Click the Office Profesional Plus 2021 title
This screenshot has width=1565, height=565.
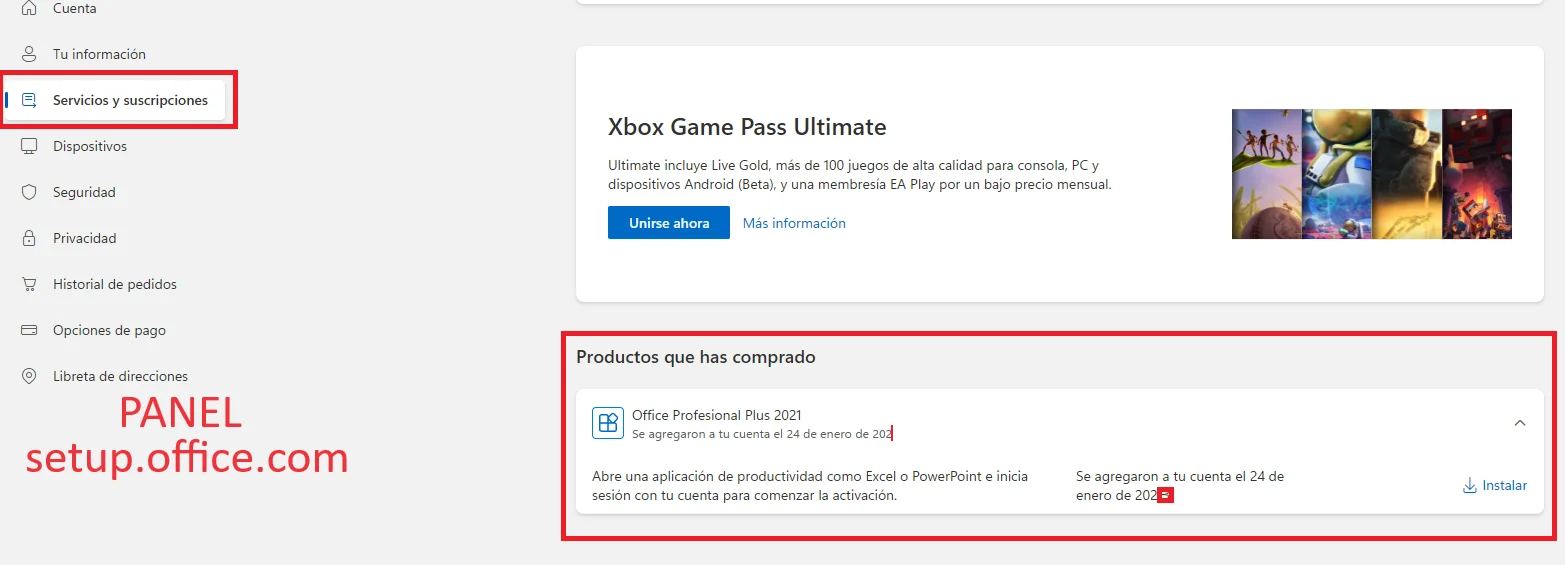coord(717,415)
